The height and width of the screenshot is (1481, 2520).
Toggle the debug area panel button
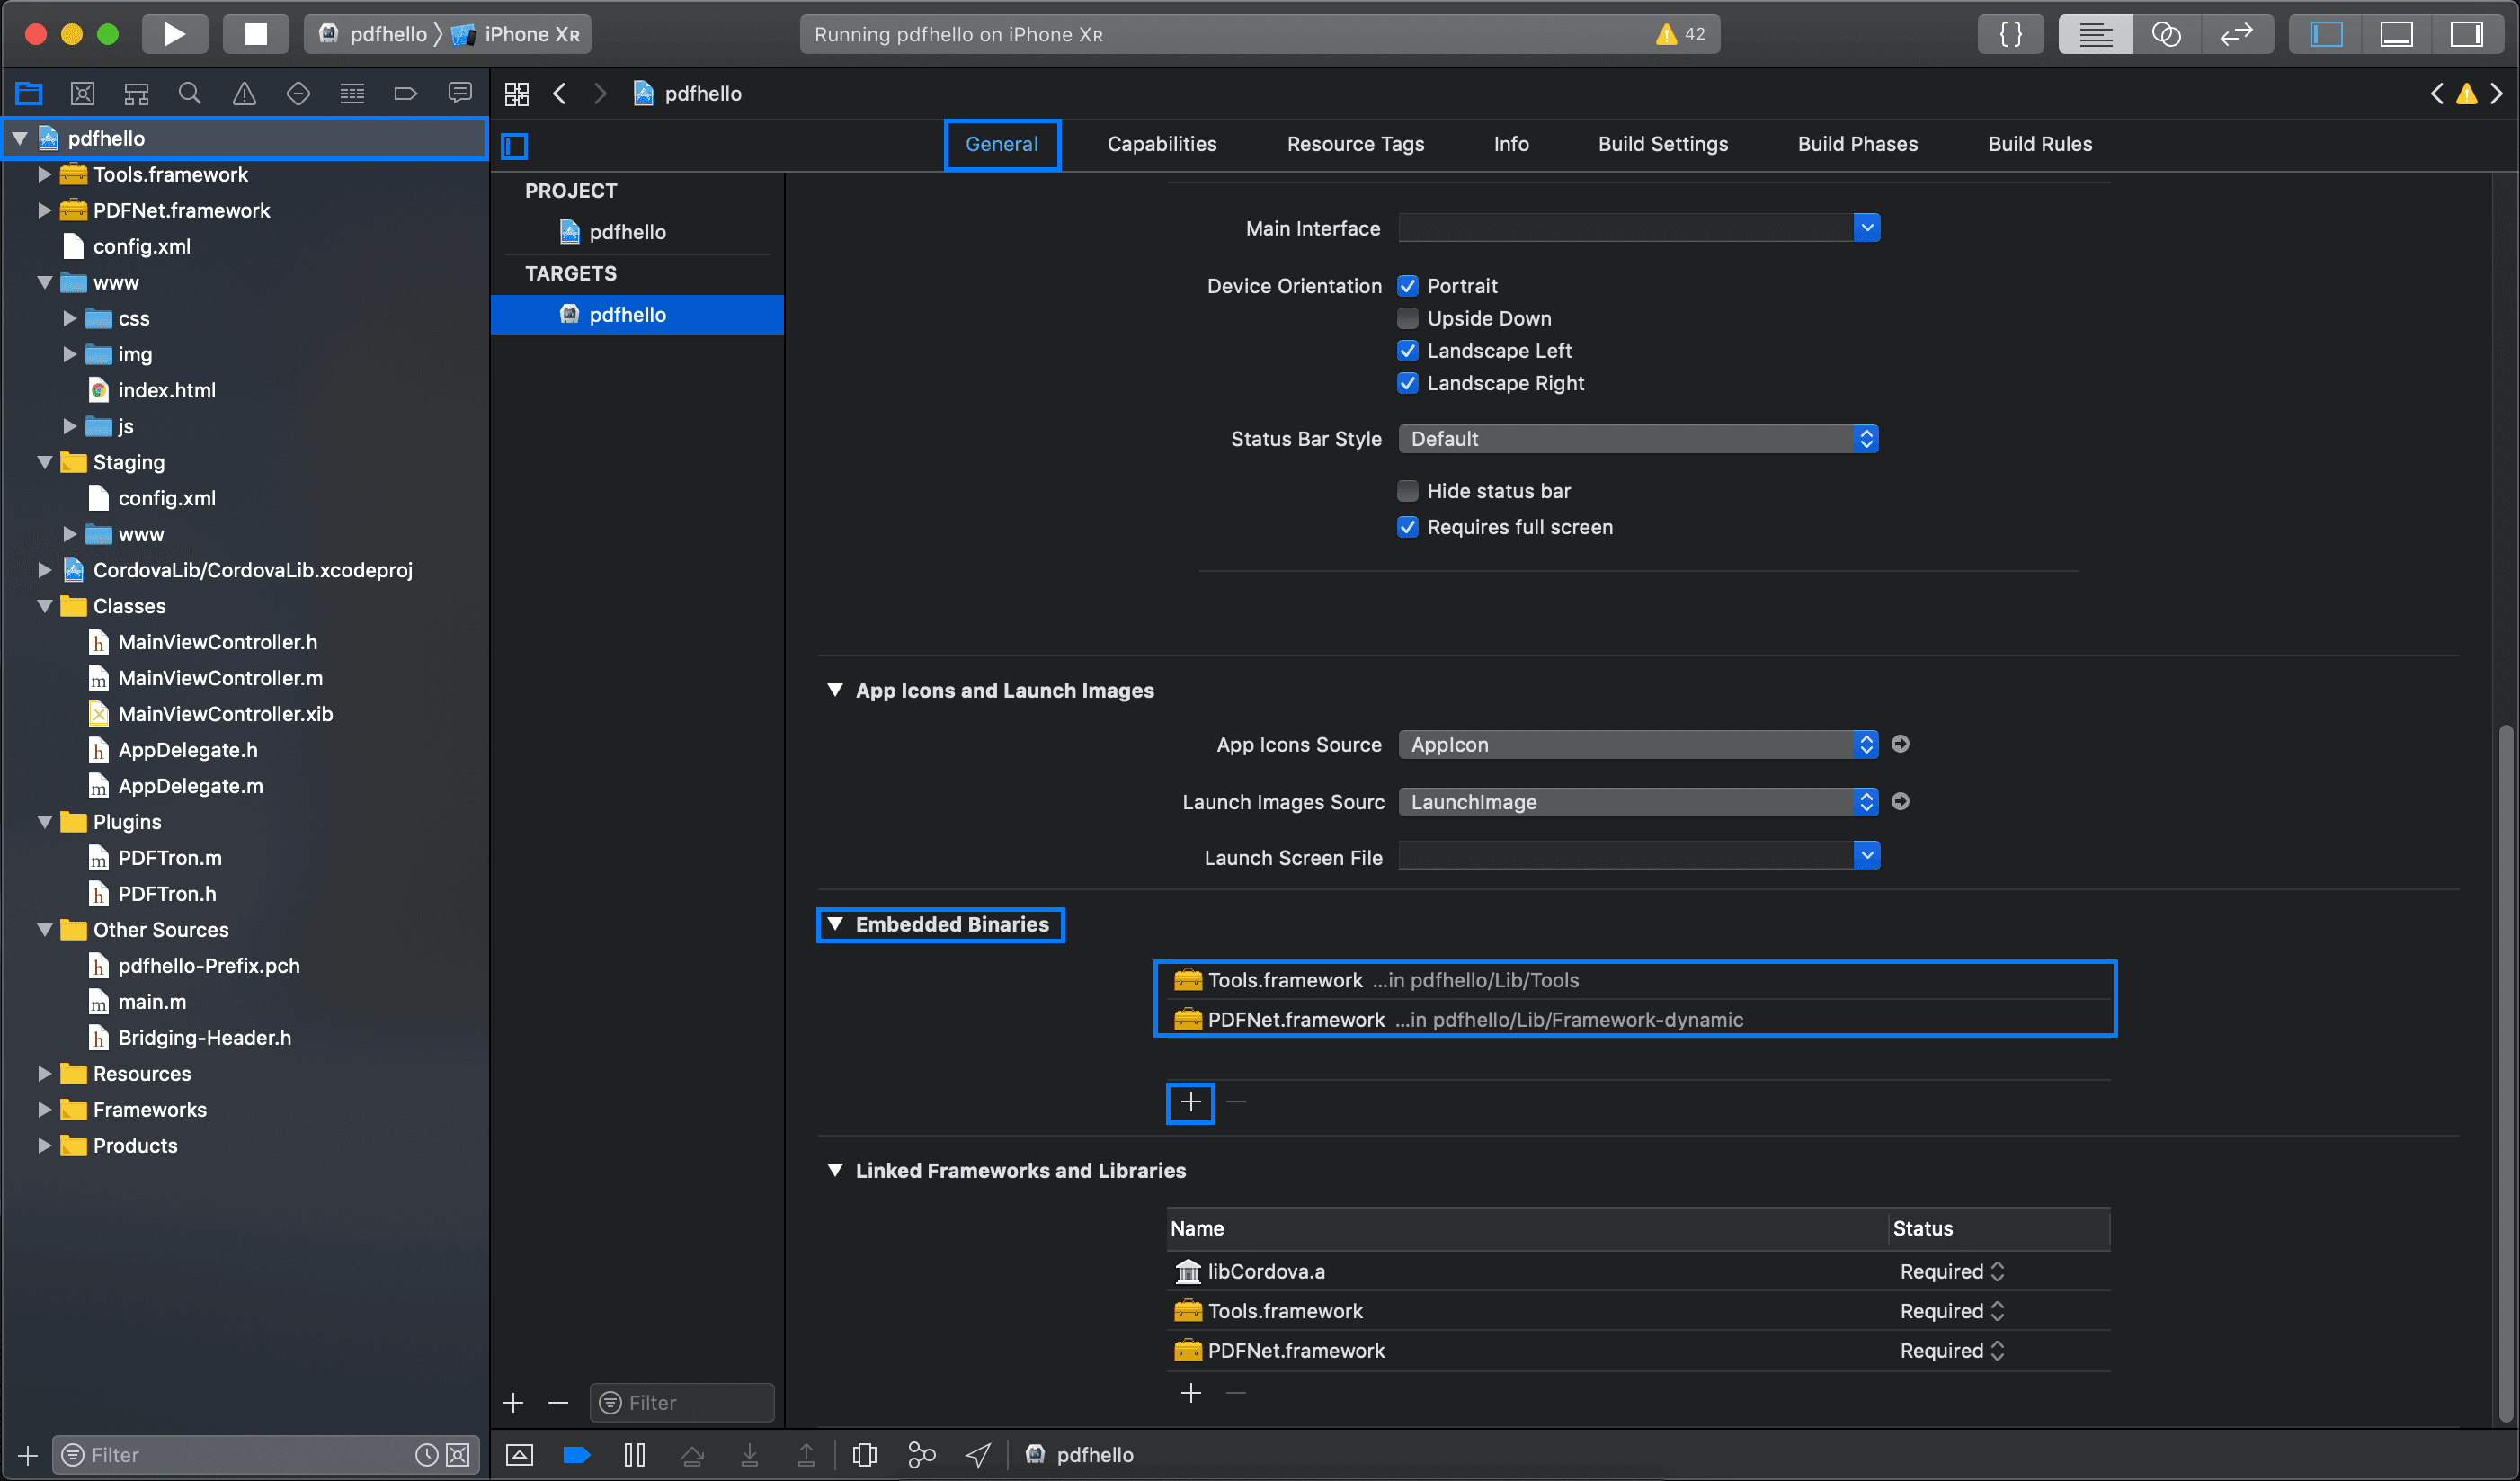(x=2396, y=34)
